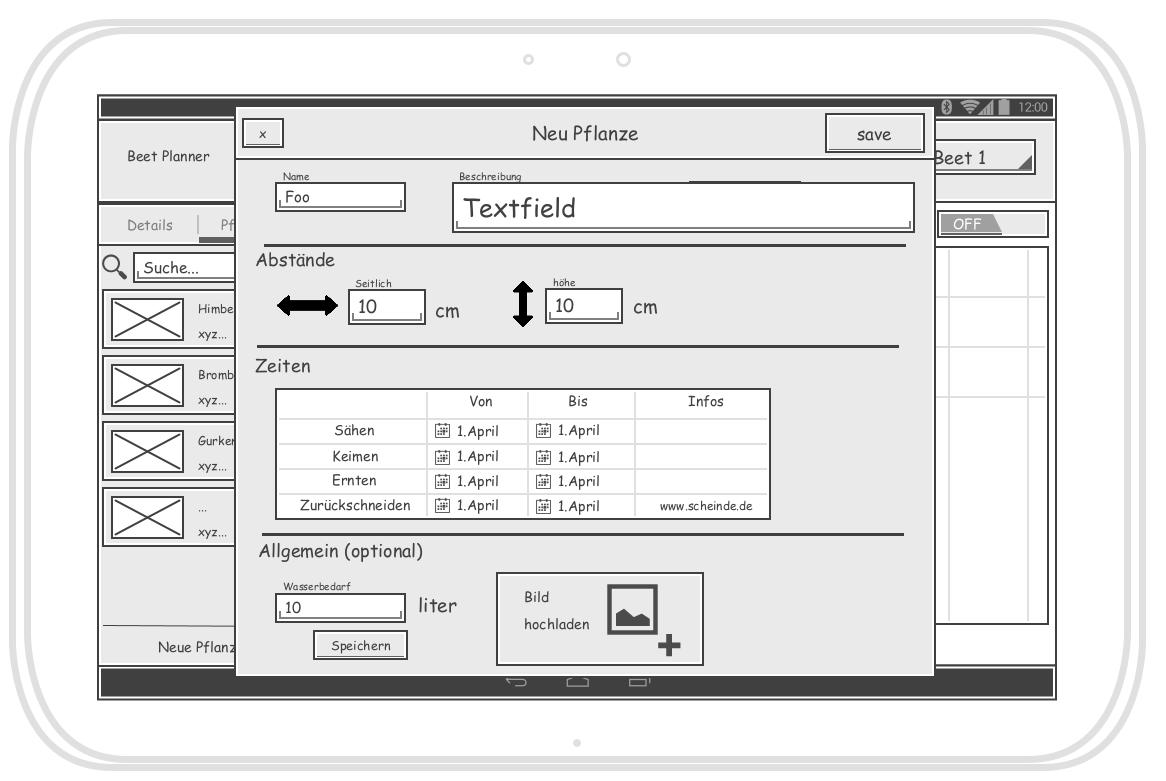Open calendar icon for Ernten Von date
Image resolution: width=1166 pixels, height=781 pixels.
pyautogui.click(x=443, y=481)
